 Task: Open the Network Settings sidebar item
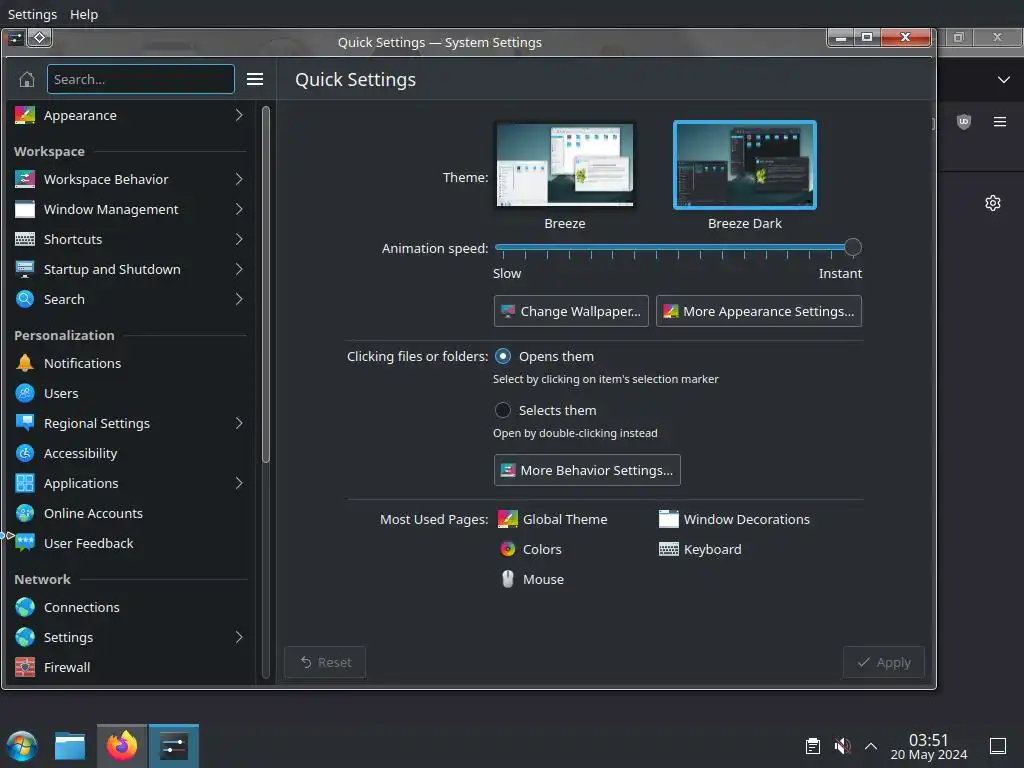pyautogui.click(x=129, y=638)
